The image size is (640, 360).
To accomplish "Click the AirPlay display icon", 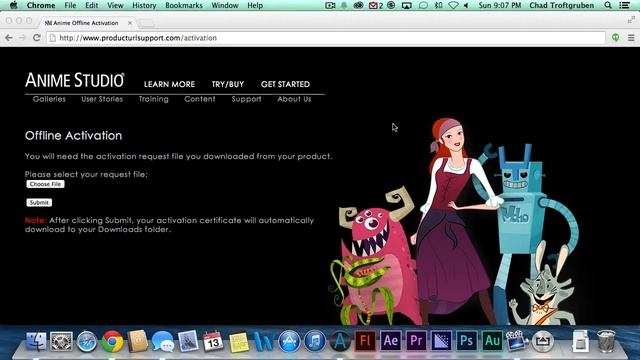I will 407,5.
